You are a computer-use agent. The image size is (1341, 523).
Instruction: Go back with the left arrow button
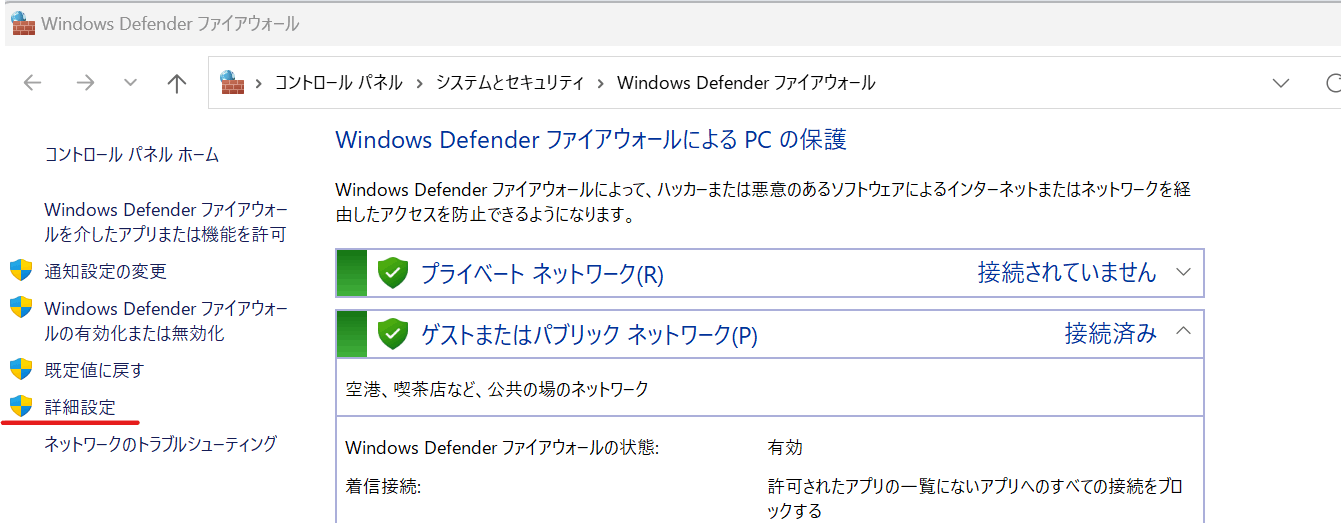pyautogui.click(x=33, y=83)
